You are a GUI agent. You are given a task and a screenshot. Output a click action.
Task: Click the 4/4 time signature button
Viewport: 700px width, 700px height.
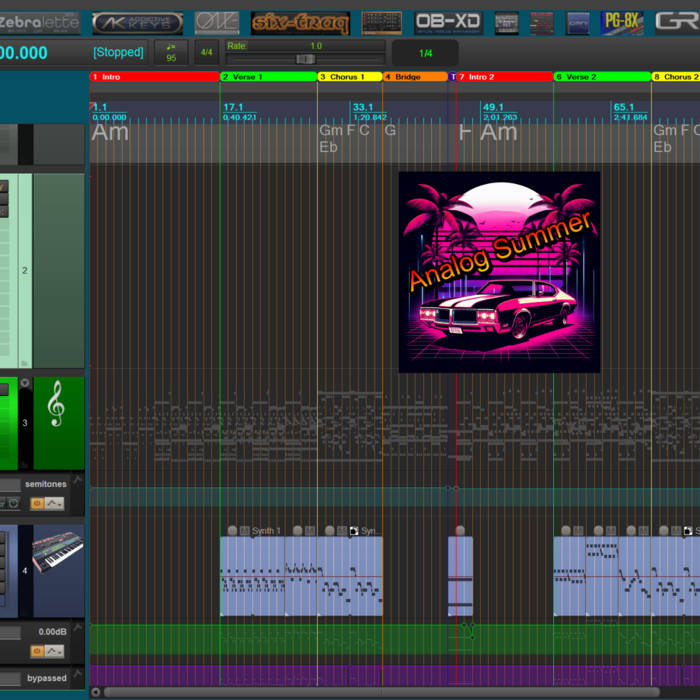[x=207, y=52]
